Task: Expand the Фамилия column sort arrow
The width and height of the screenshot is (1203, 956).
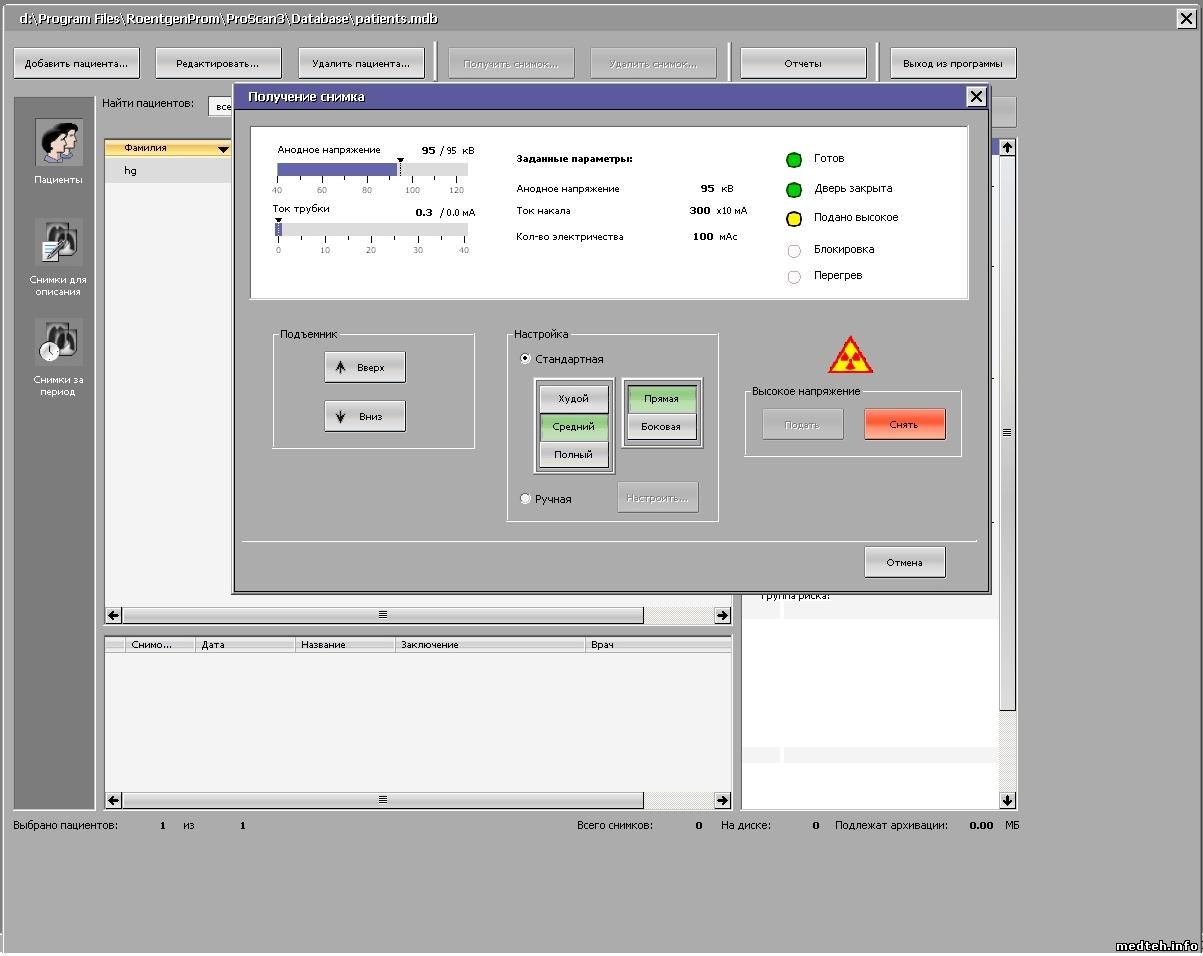Action: click(x=223, y=149)
